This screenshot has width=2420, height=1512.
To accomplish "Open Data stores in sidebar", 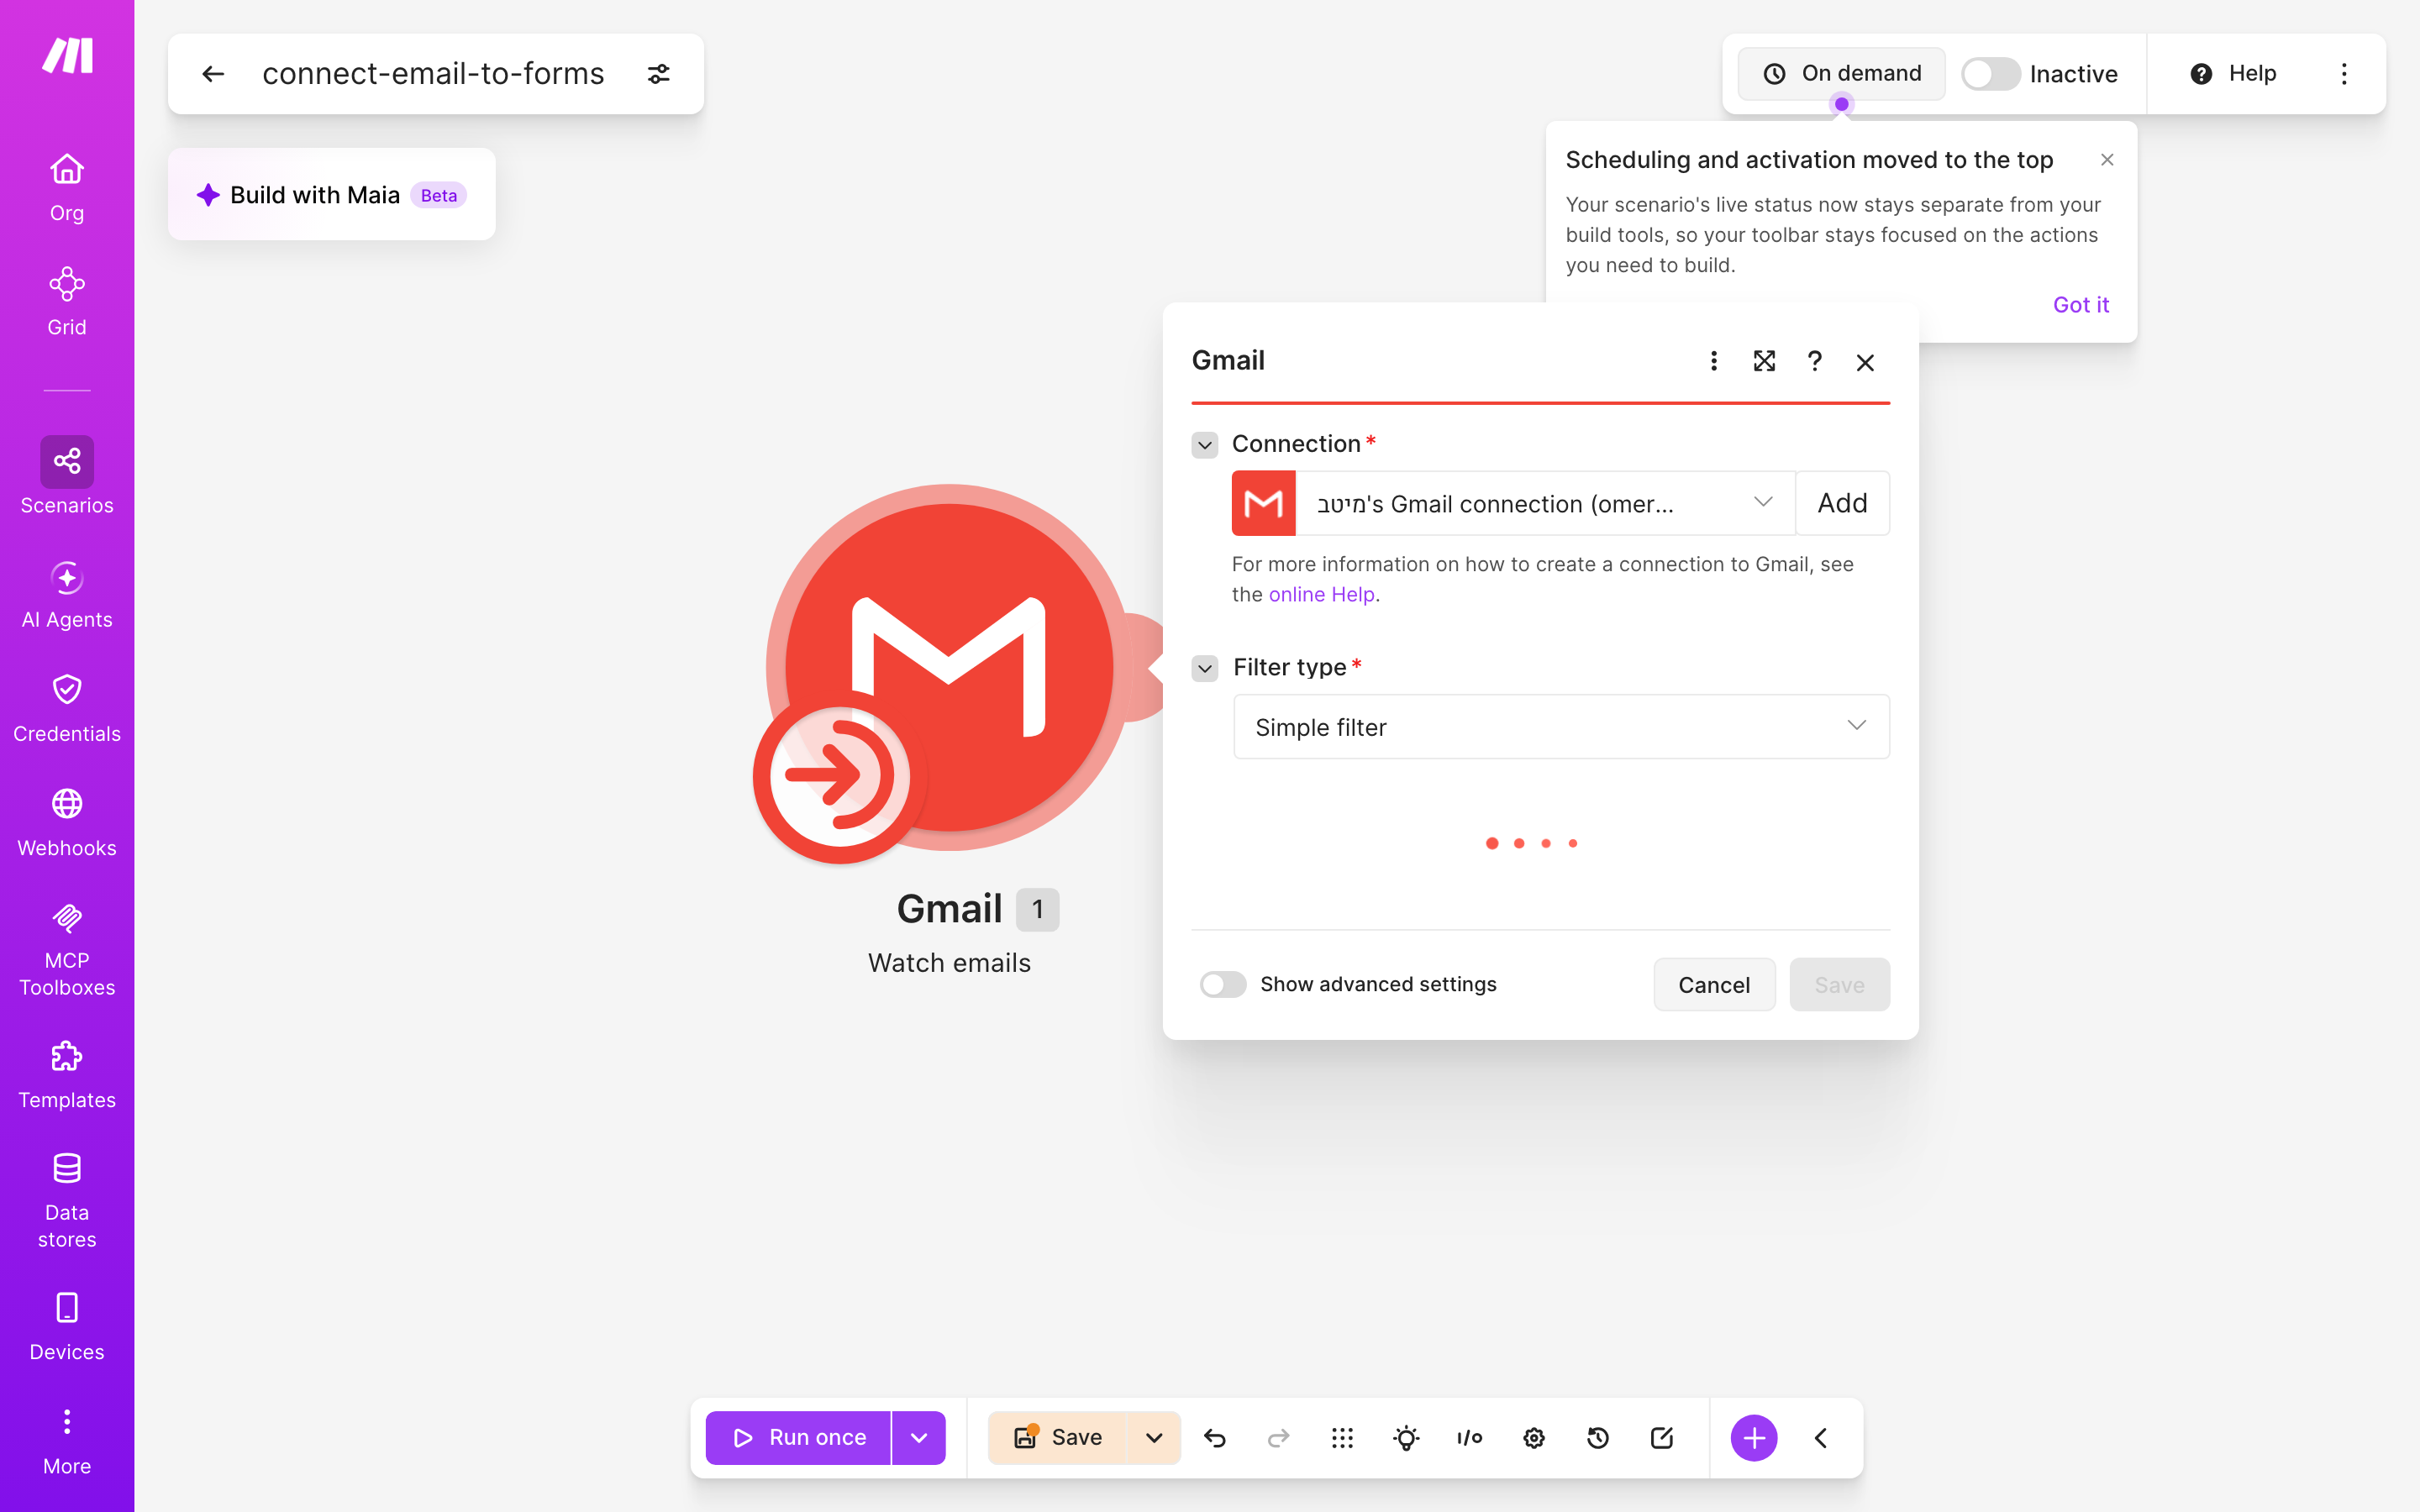I will coord(67,1200).
